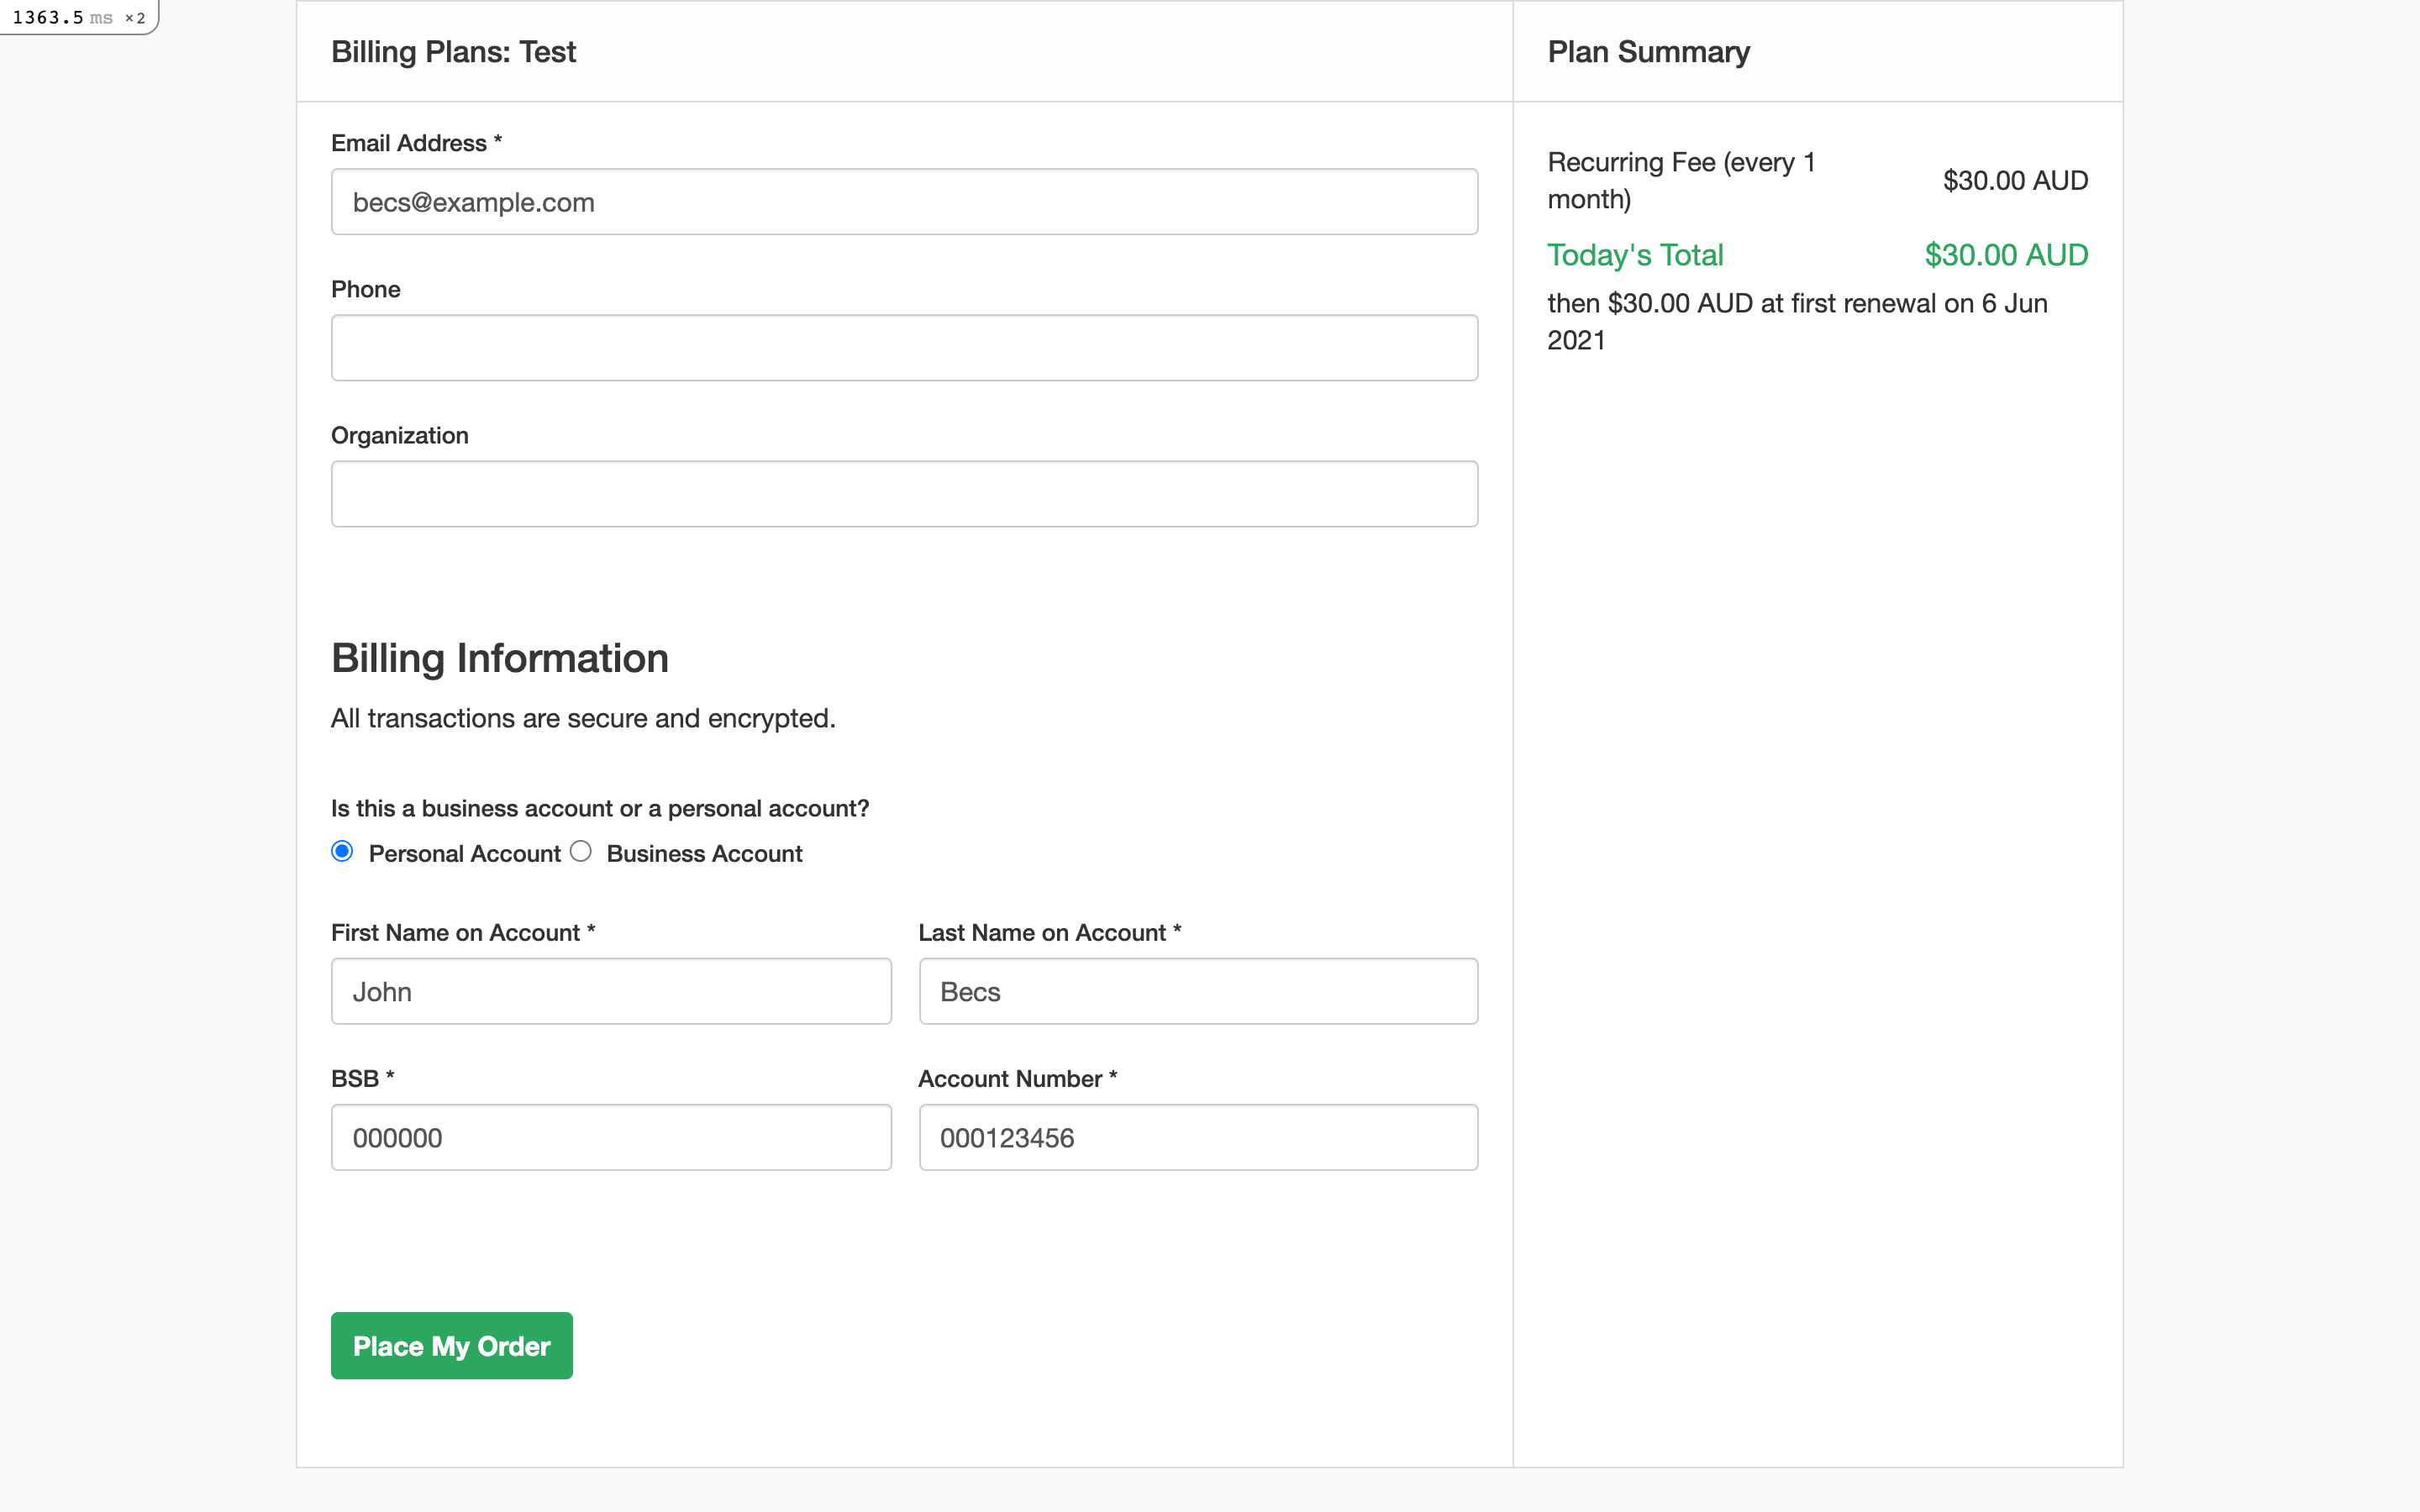This screenshot has height=1512, width=2420.
Task: Edit the First Name on Account field
Action: [x=611, y=991]
